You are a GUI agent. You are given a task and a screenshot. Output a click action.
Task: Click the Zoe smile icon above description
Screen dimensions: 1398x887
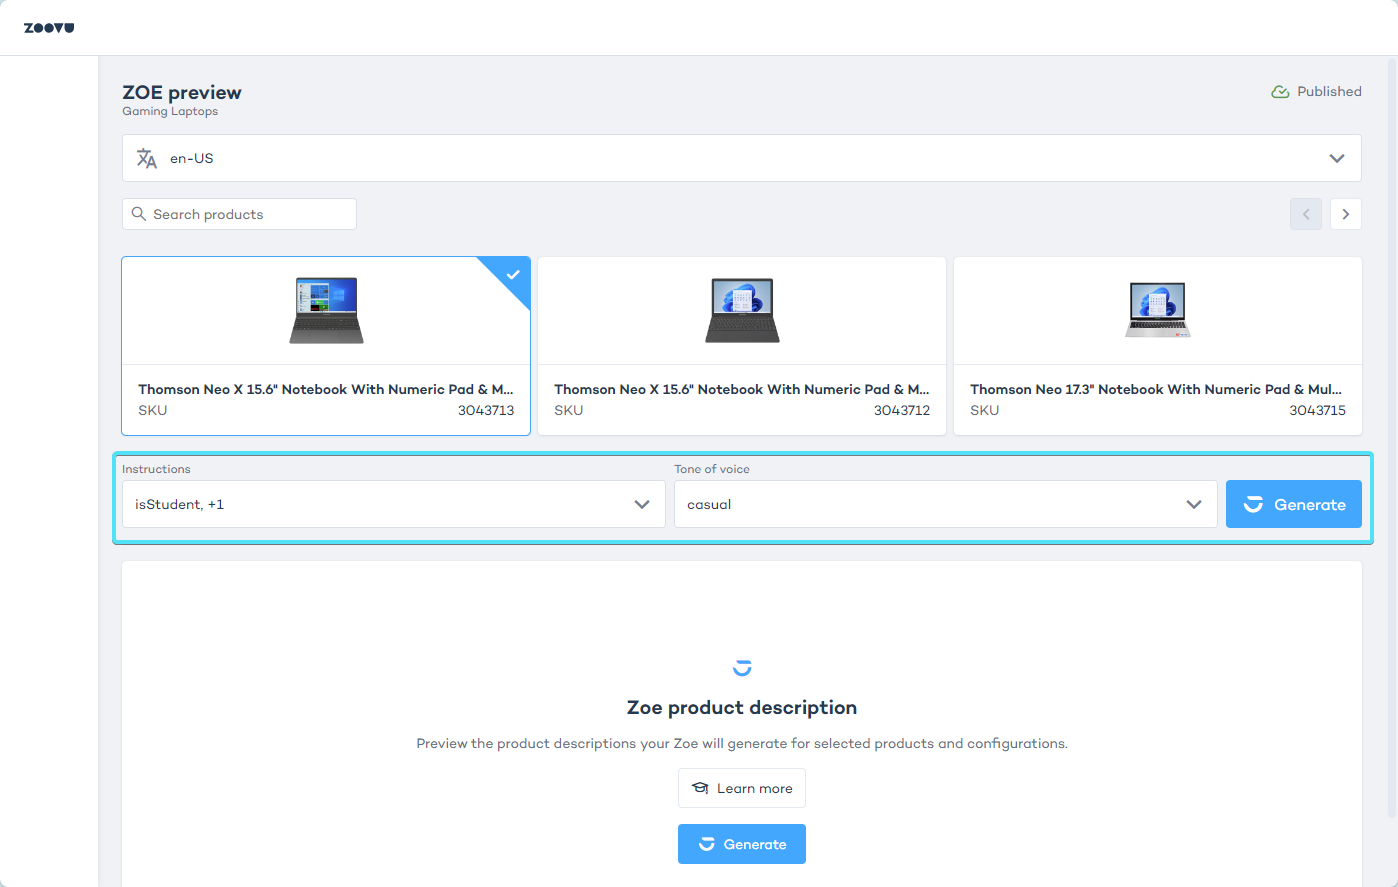tap(742, 668)
